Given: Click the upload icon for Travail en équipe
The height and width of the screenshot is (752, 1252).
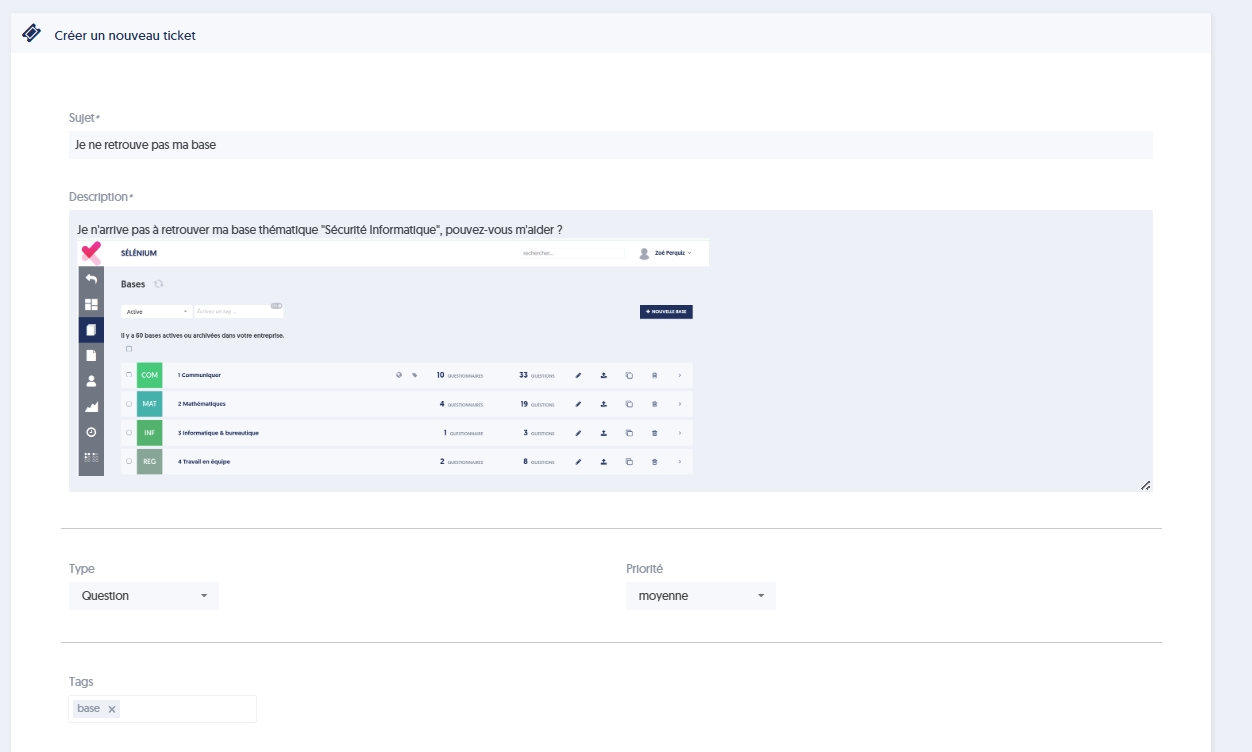Looking at the screenshot, I should click(x=604, y=461).
